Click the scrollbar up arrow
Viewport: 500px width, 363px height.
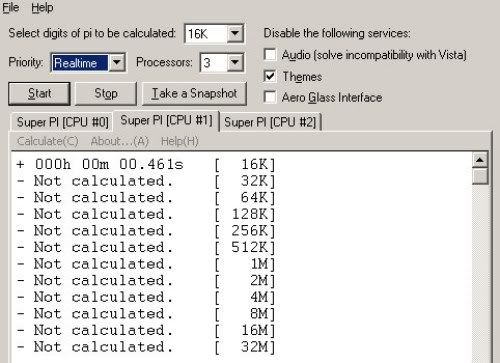pos(480,161)
